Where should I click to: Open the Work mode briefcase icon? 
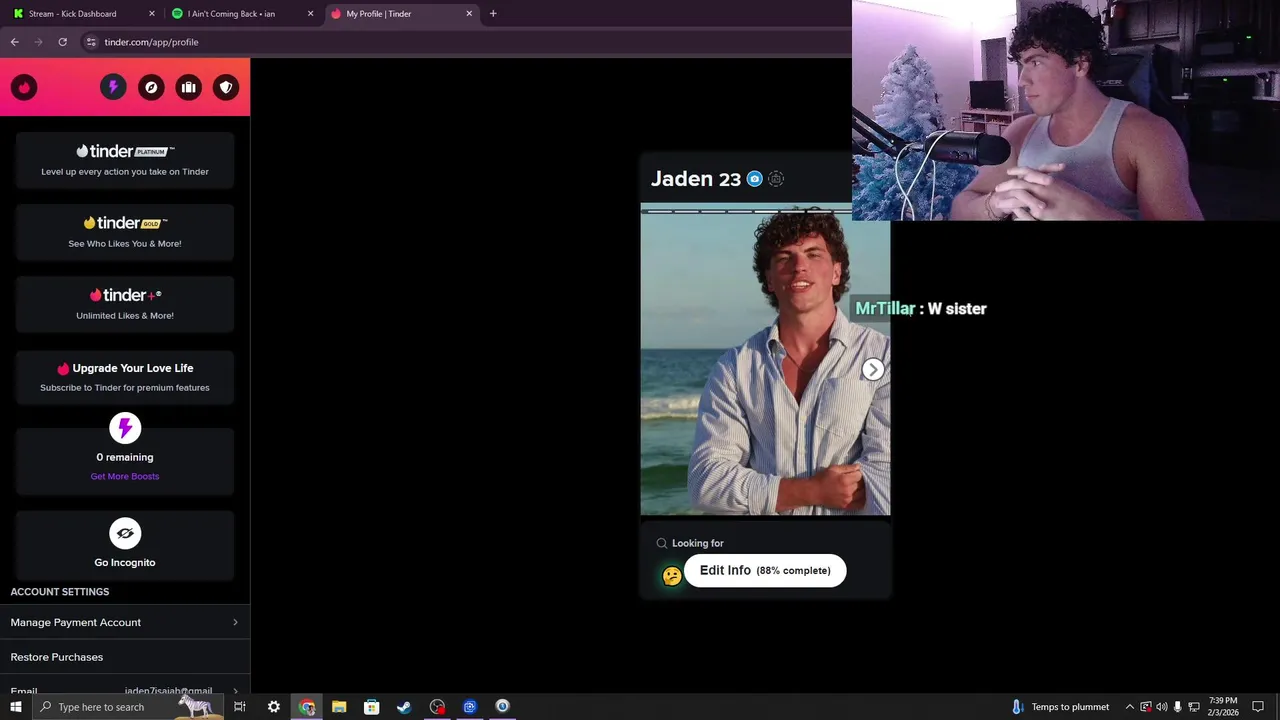pos(188,88)
